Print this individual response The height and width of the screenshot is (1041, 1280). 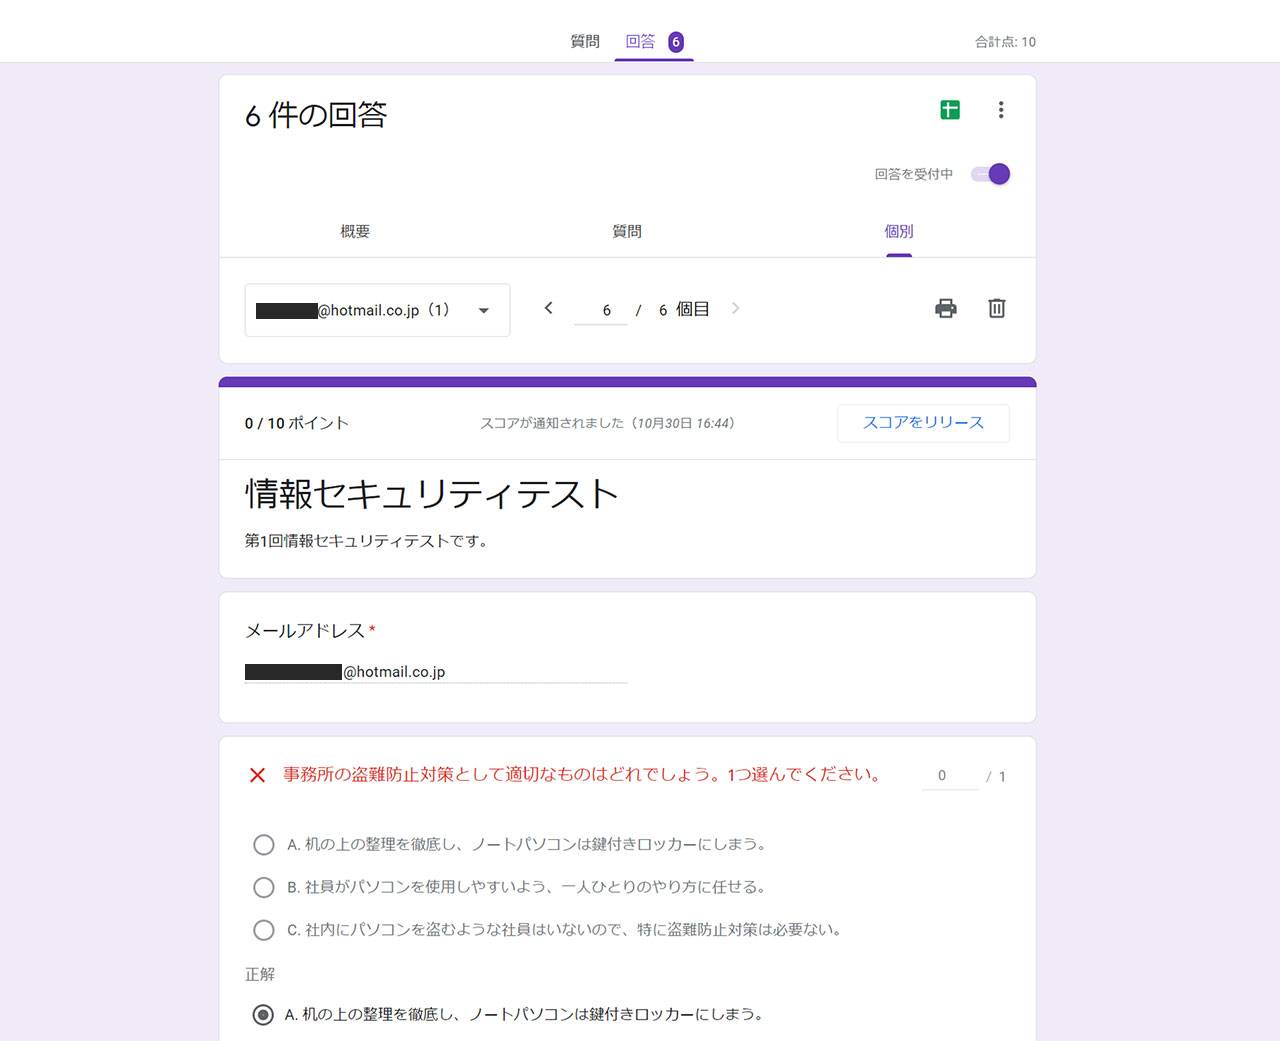pyautogui.click(x=945, y=309)
